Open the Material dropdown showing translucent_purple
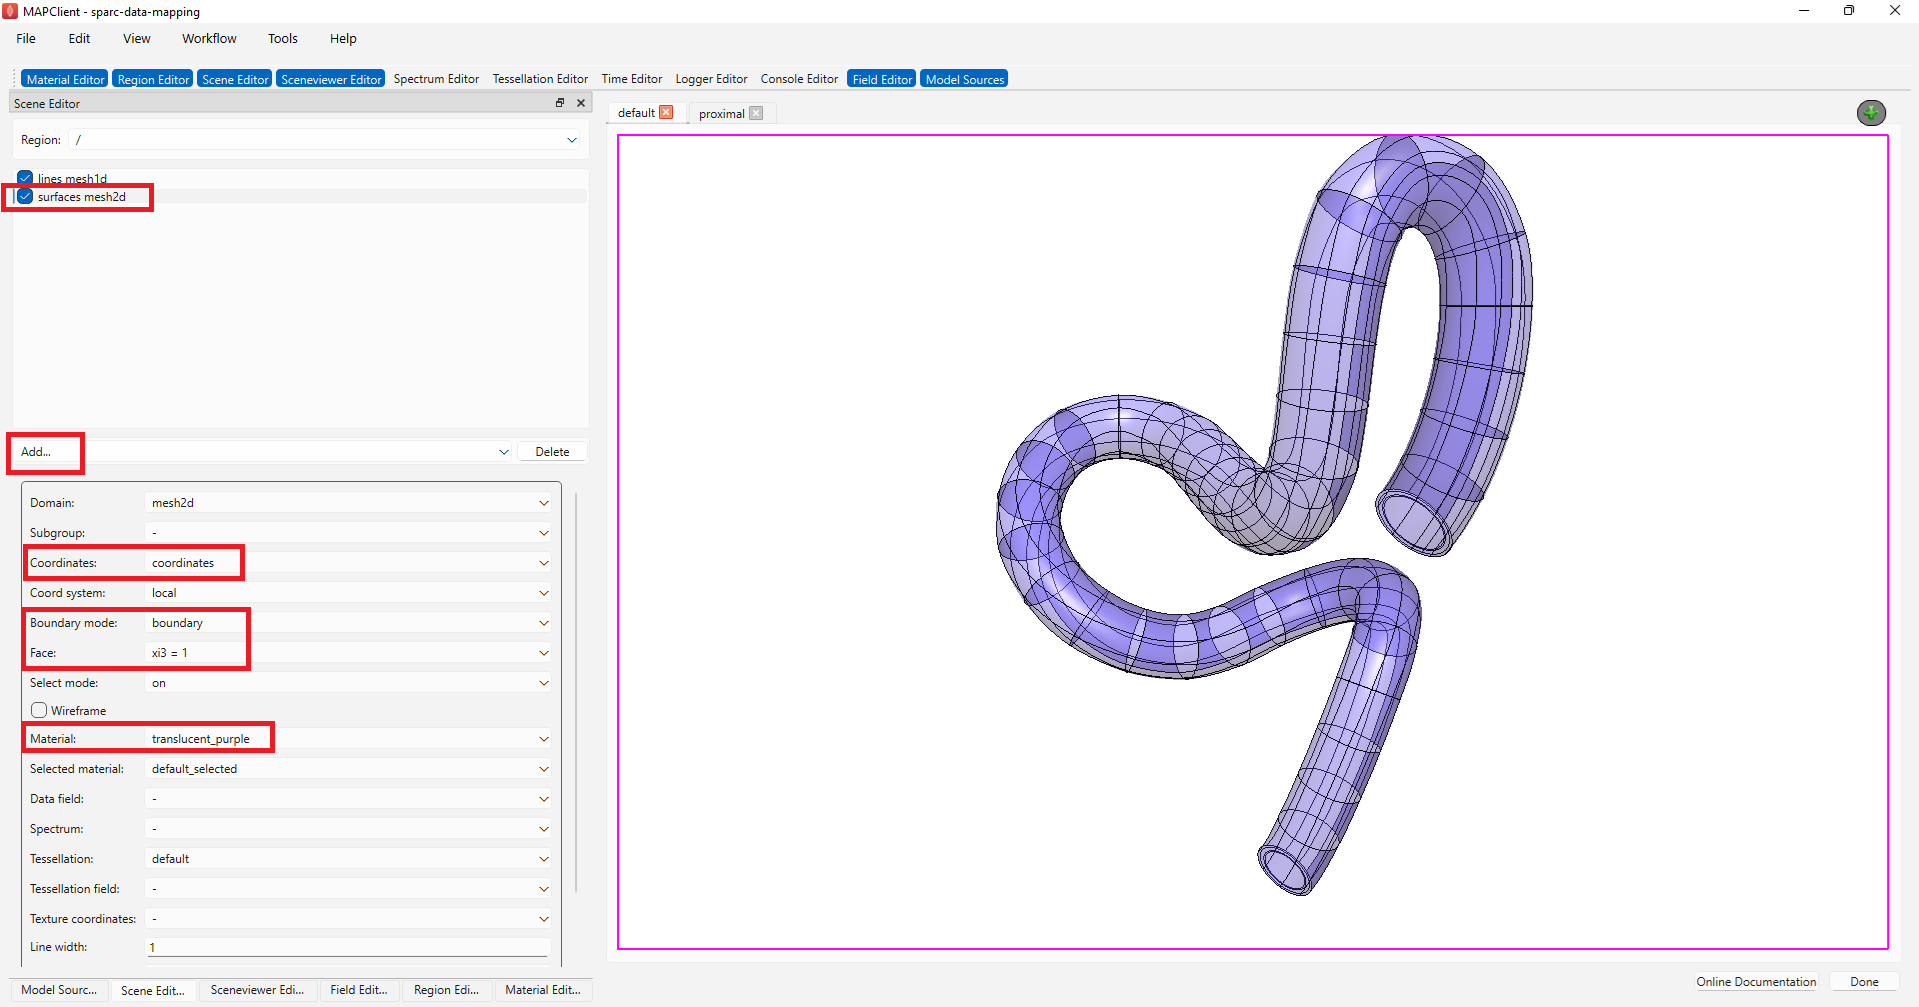This screenshot has width=1919, height=1007. point(349,739)
